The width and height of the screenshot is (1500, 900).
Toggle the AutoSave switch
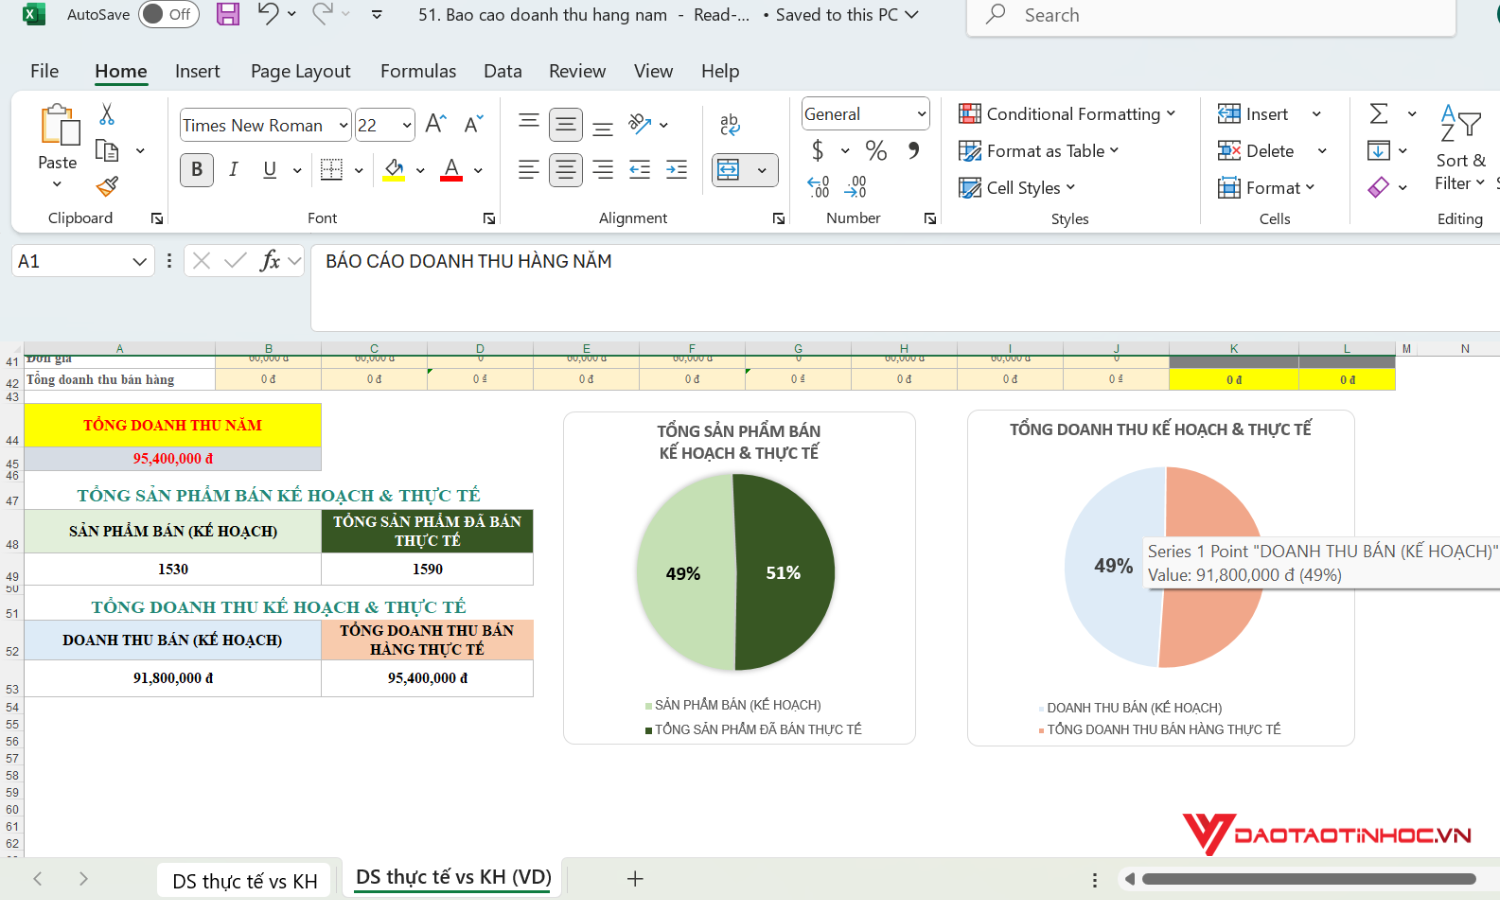point(168,14)
